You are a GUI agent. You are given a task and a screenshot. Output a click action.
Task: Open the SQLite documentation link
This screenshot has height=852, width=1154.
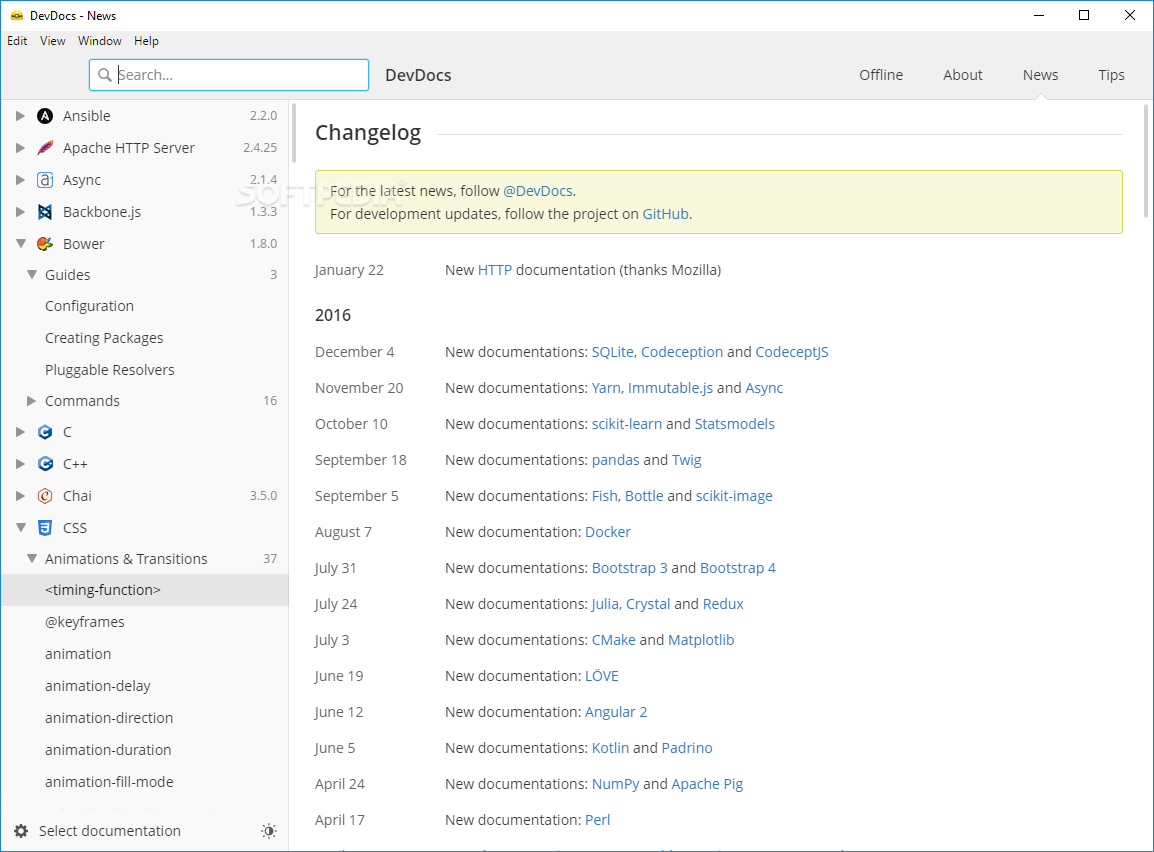click(612, 352)
